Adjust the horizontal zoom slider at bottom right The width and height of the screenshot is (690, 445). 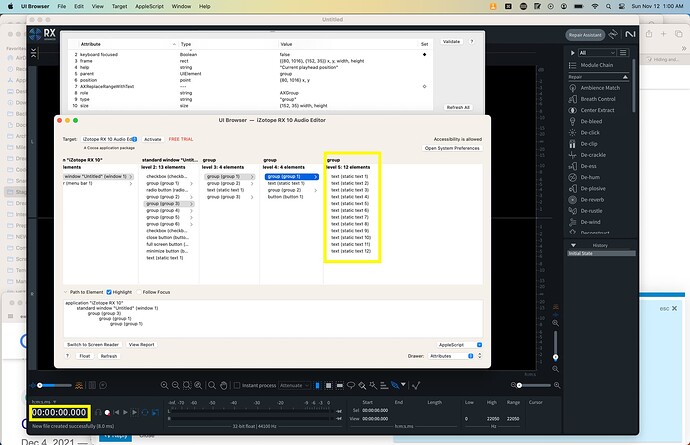coord(535,386)
